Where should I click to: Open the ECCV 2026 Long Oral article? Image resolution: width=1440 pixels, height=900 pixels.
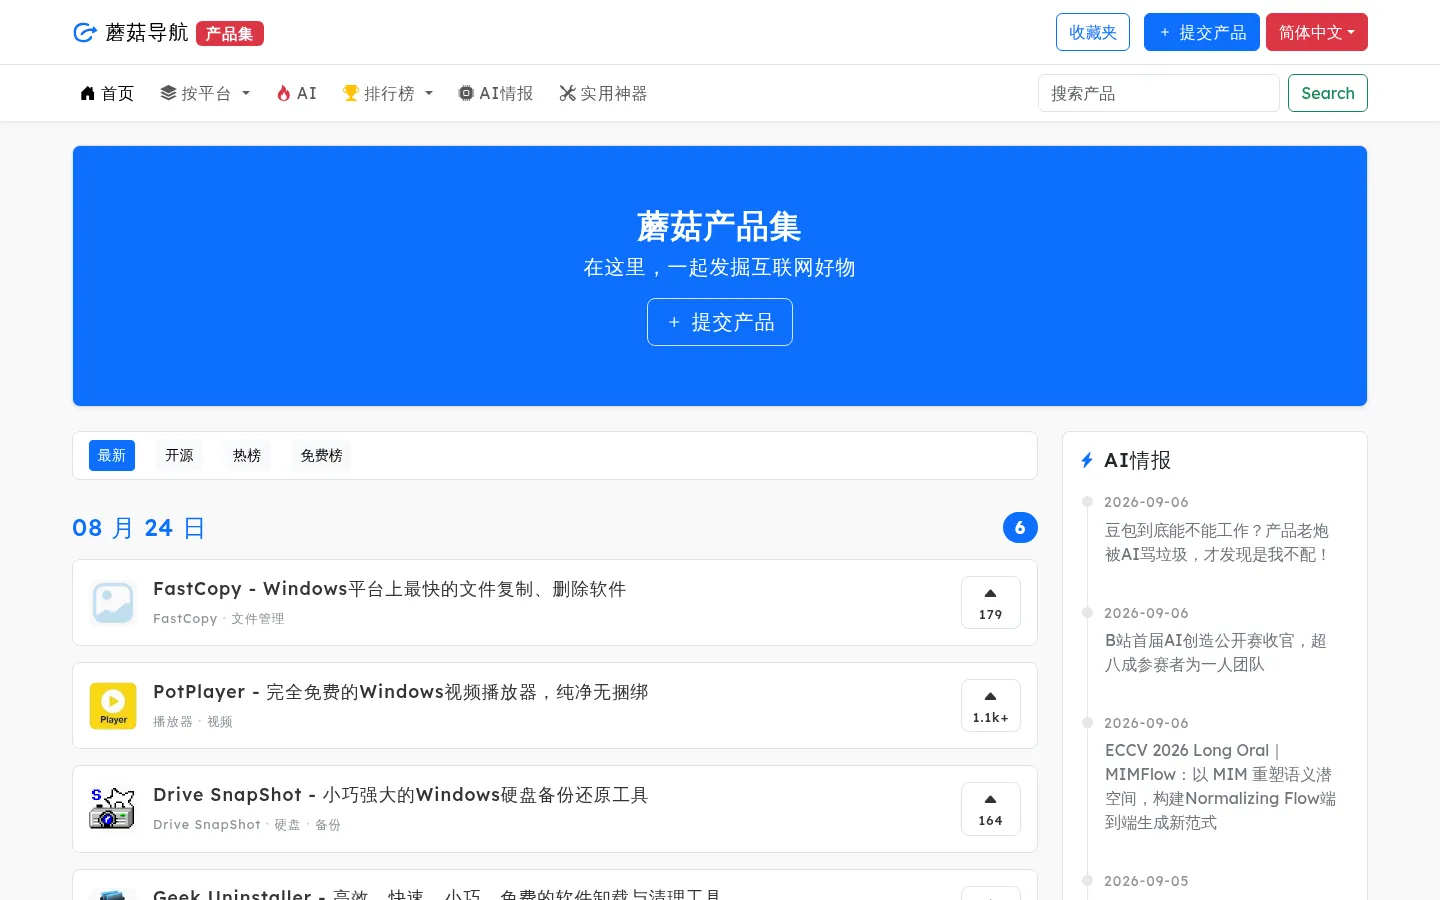1220,786
